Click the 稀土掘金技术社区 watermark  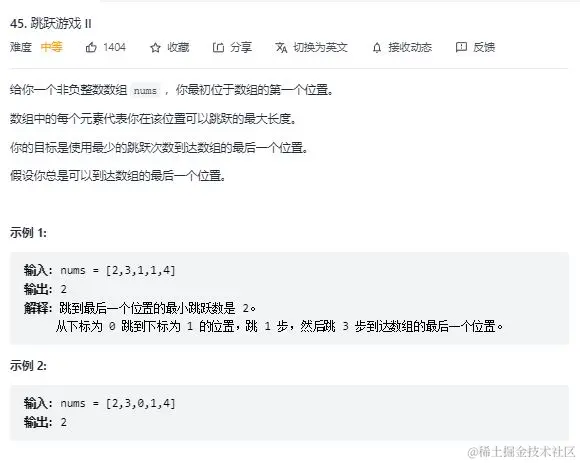[522, 452]
